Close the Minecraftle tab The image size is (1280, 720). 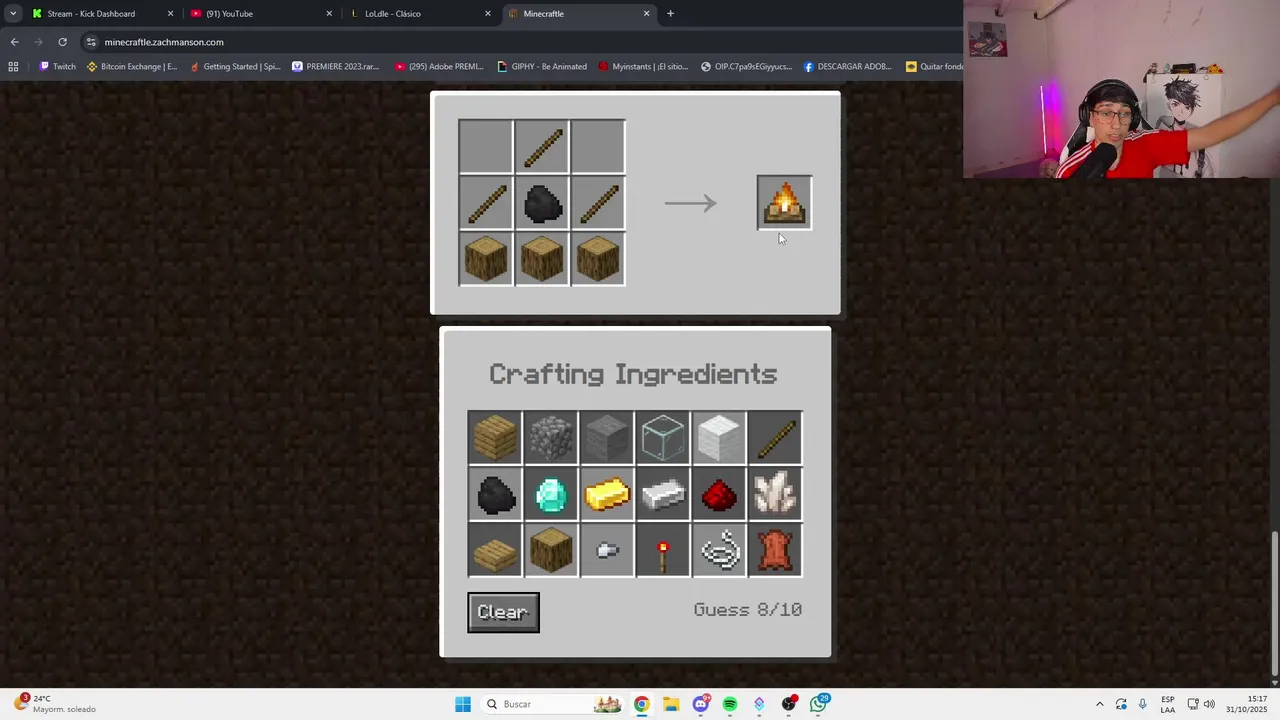(x=646, y=14)
